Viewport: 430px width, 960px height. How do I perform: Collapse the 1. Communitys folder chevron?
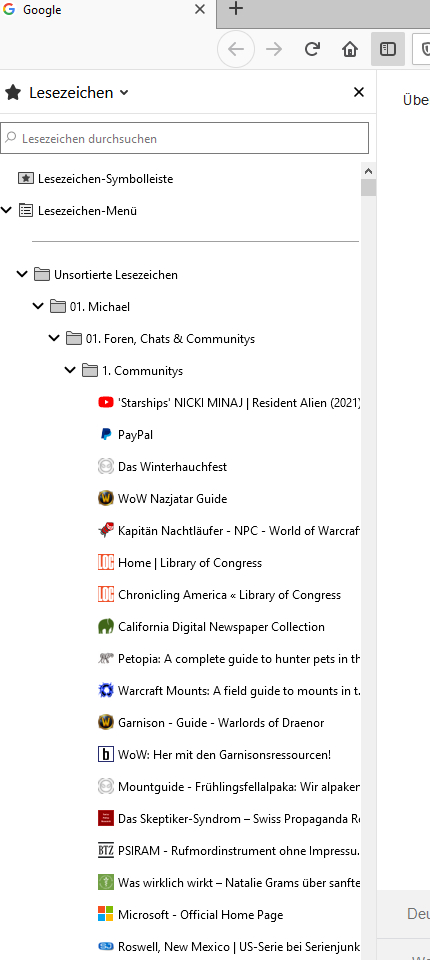point(70,370)
